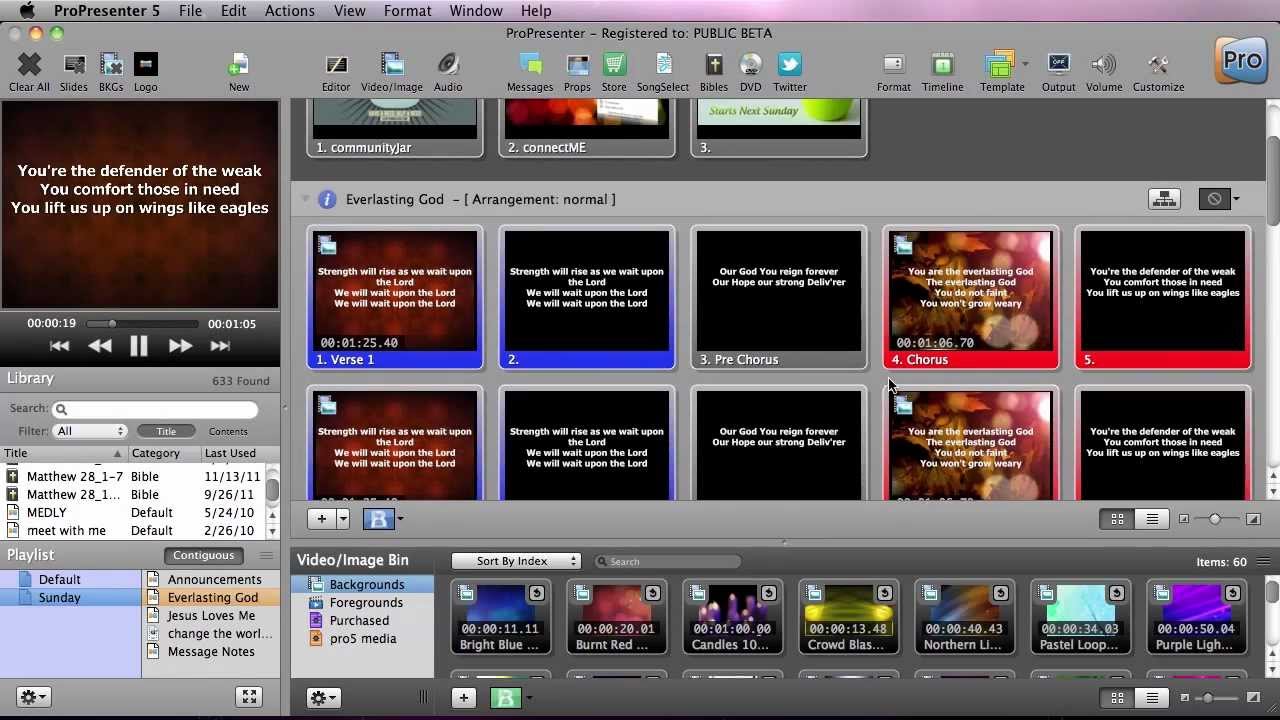The height and width of the screenshot is (720, 1280).
Task: Toggle Contents search filter
Action: pyautogui.click(x=228, y=431)
